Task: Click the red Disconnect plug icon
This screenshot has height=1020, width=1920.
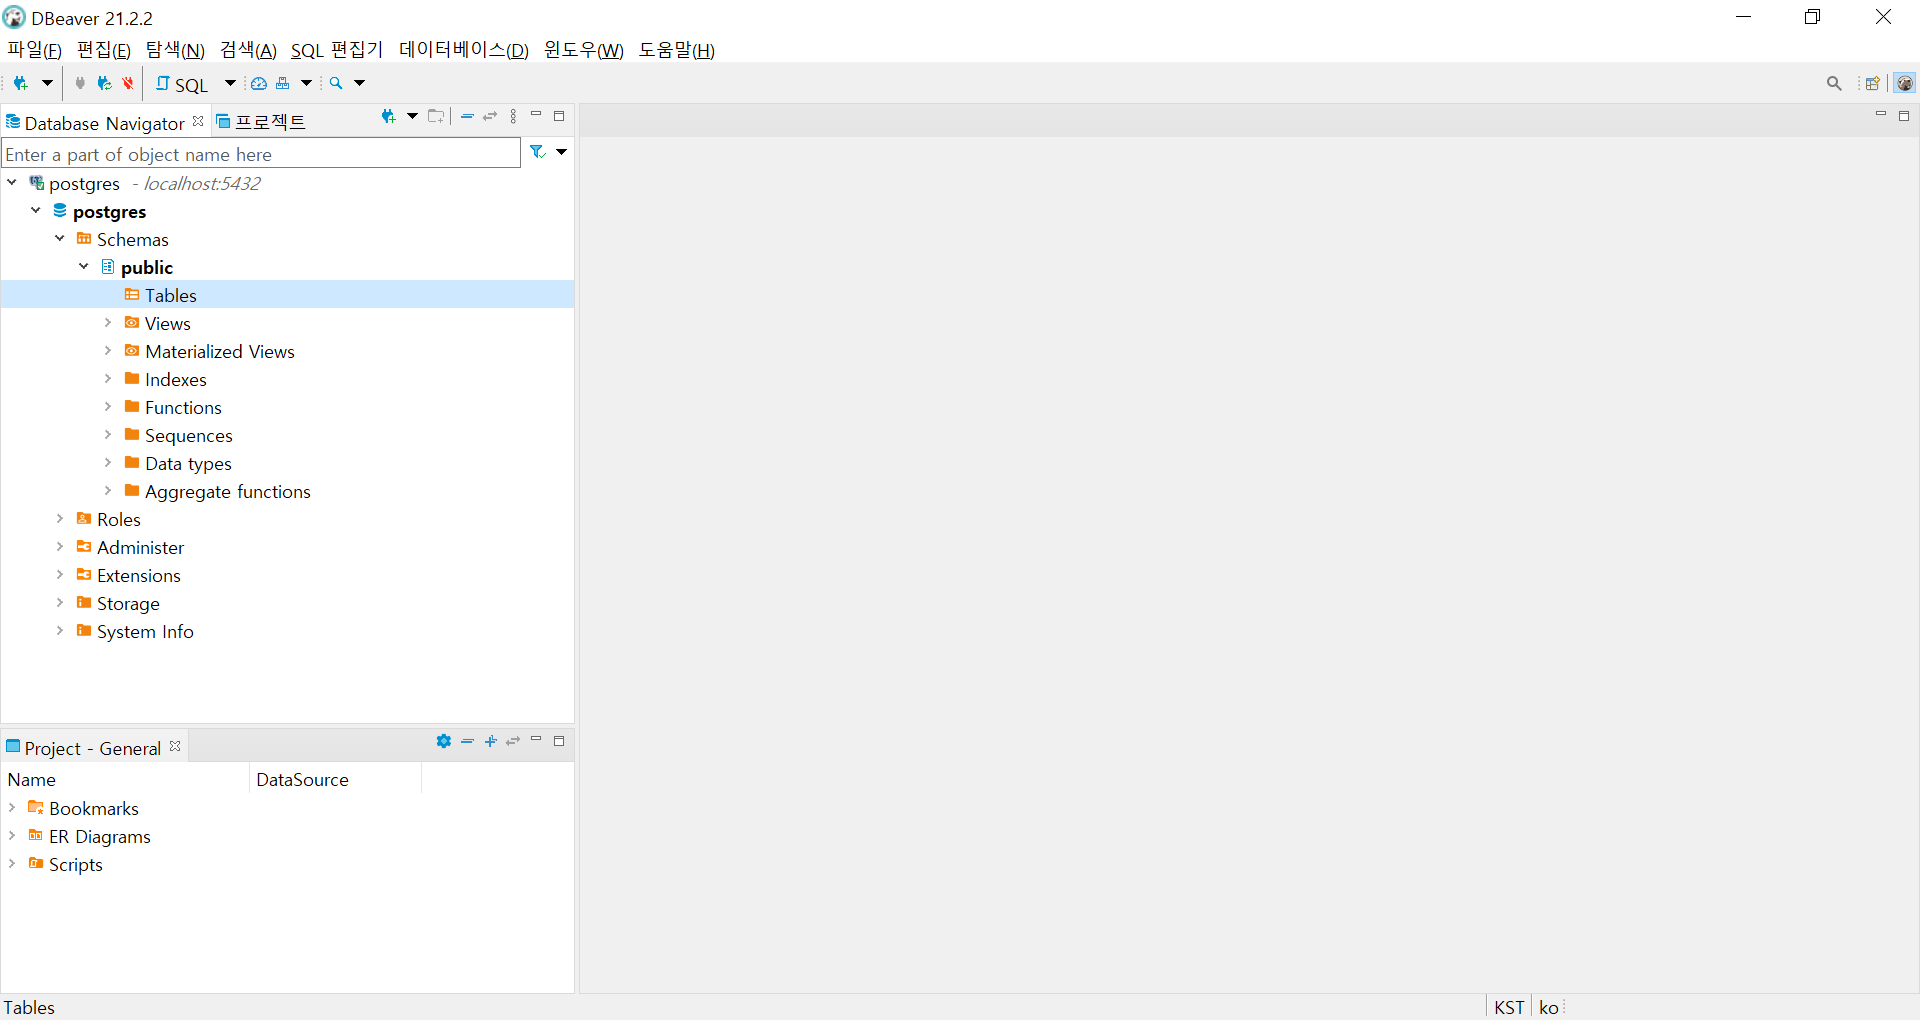Action: [x=128, y=84]
